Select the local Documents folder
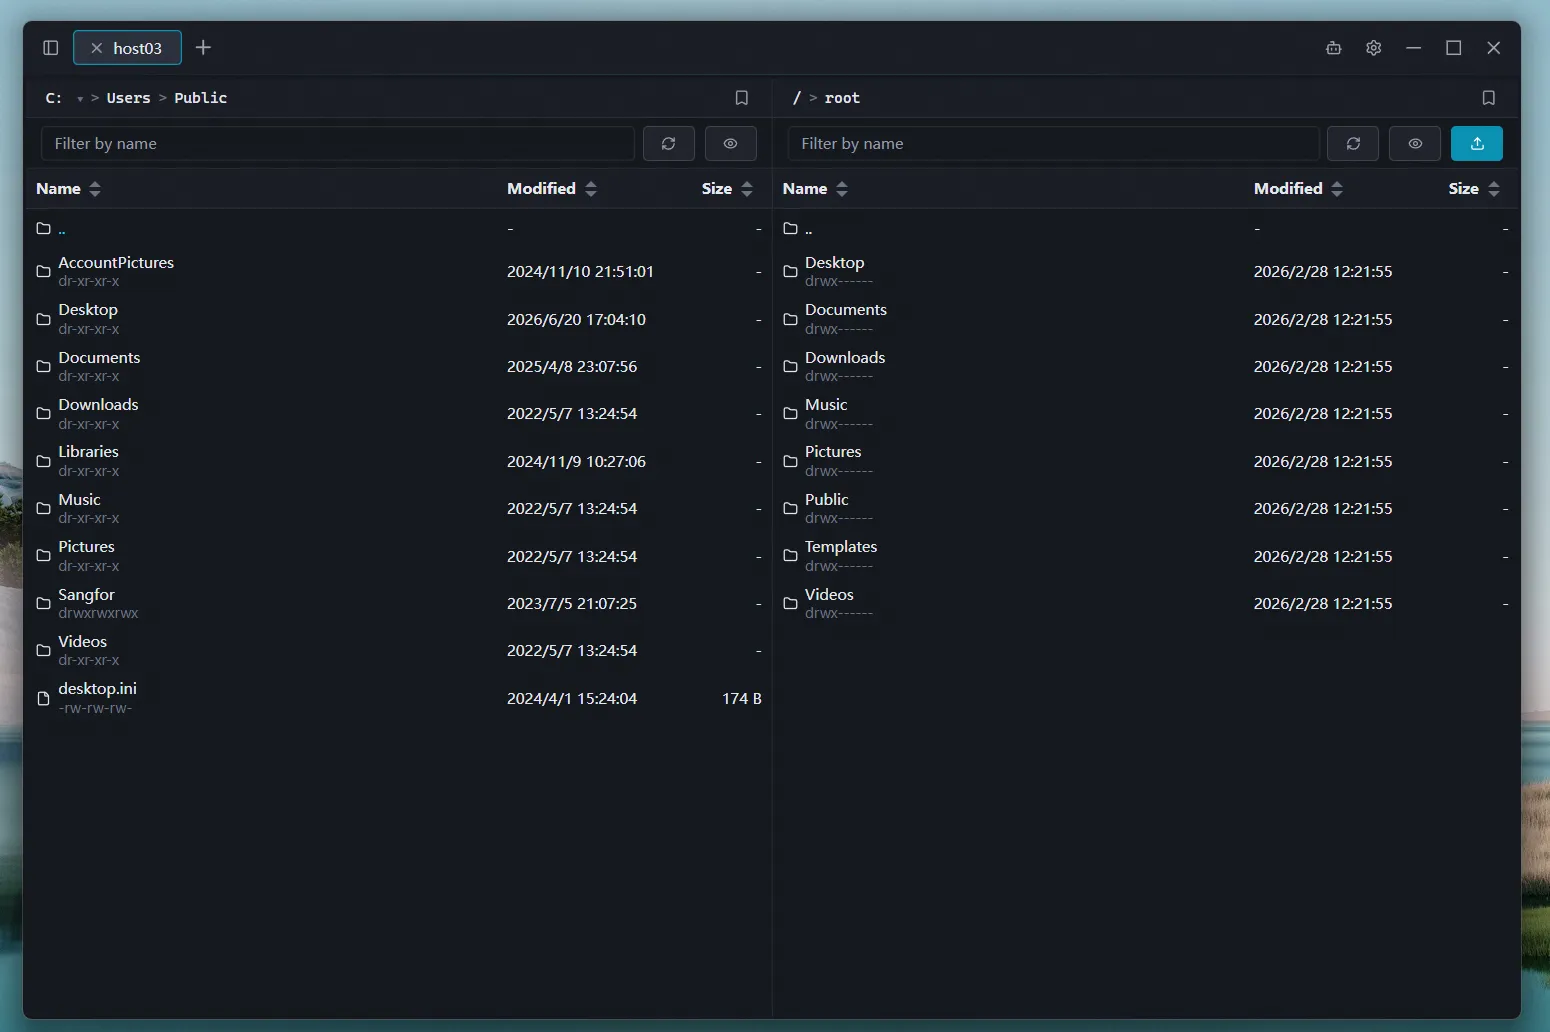 click(x=398, y=366)
